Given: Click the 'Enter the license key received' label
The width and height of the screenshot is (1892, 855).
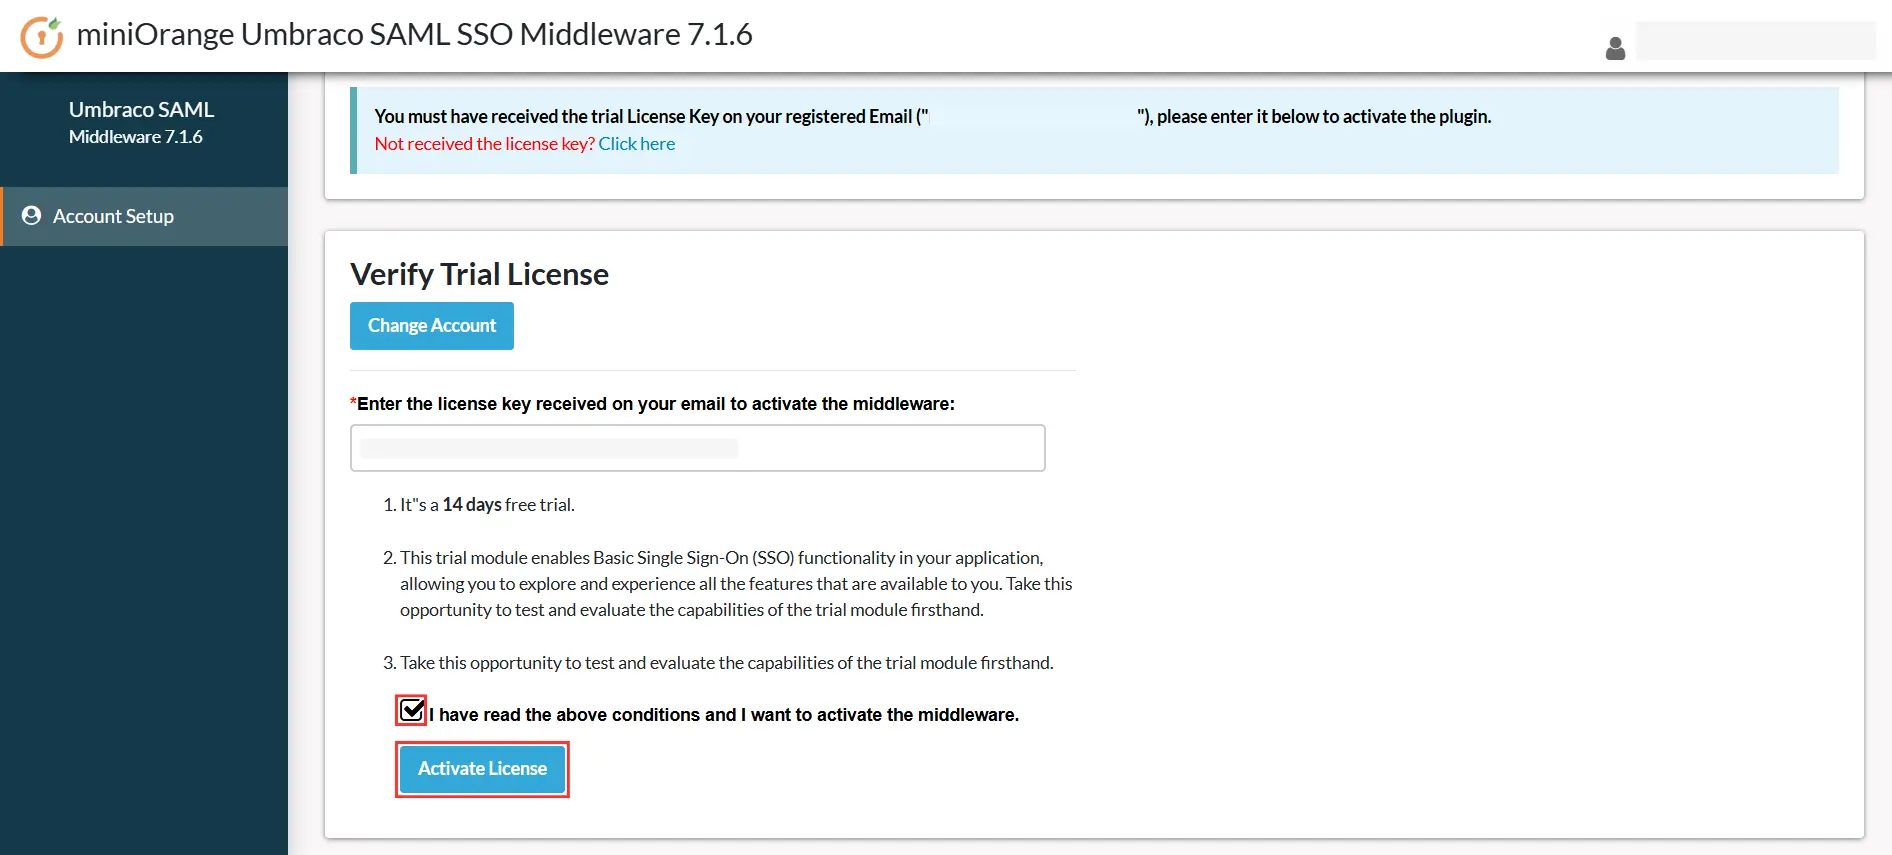Looking at the screenshot, I should [x=652, y=404].
